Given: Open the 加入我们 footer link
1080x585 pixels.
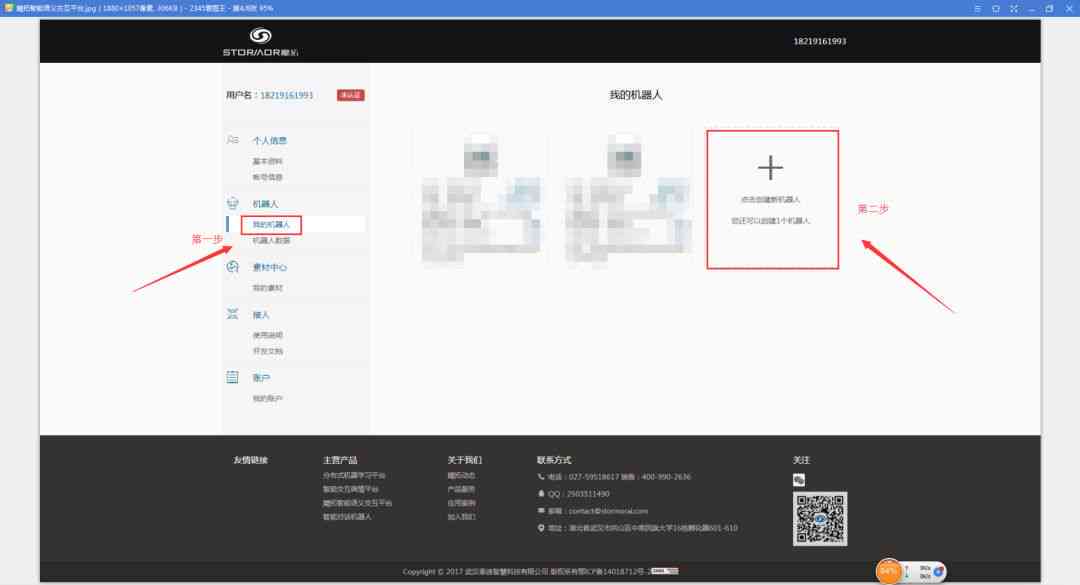Looking at the screenshot, I should click(x=461, y=517).
